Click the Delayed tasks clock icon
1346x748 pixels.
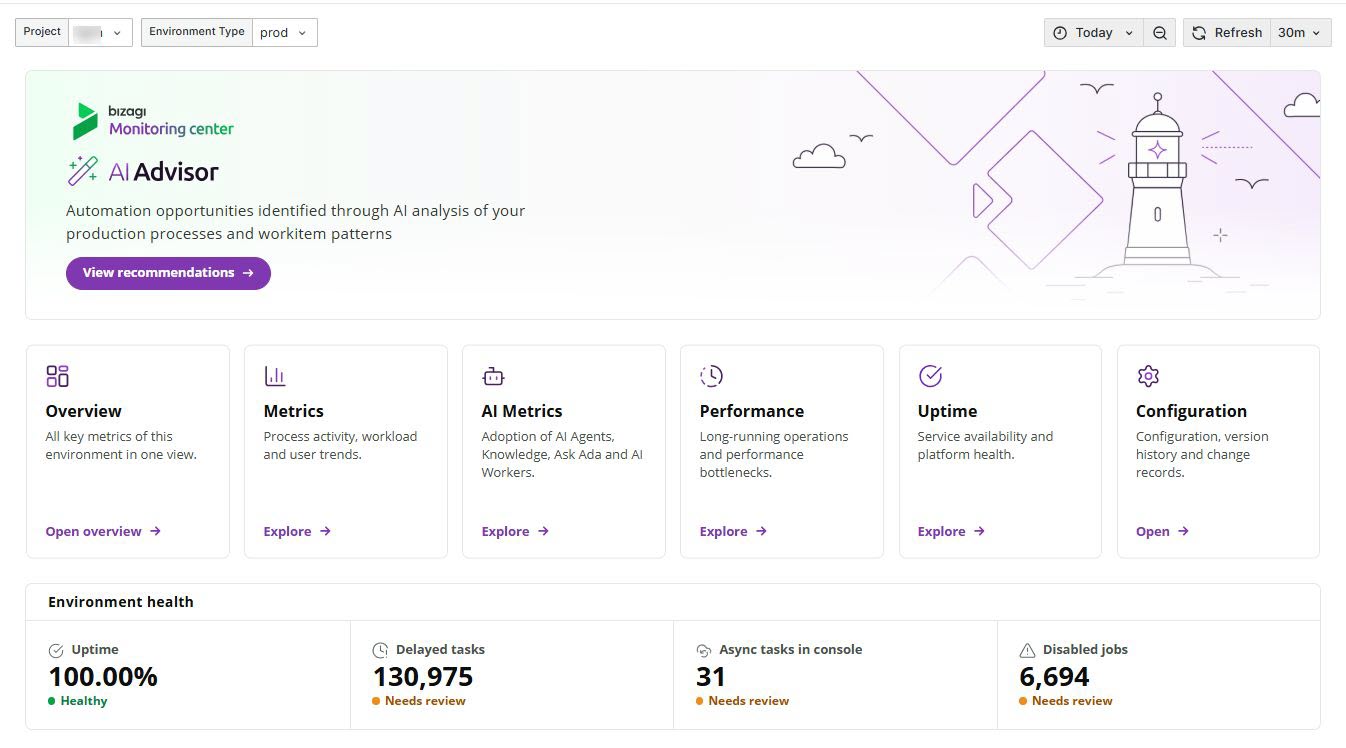[380, 650]
